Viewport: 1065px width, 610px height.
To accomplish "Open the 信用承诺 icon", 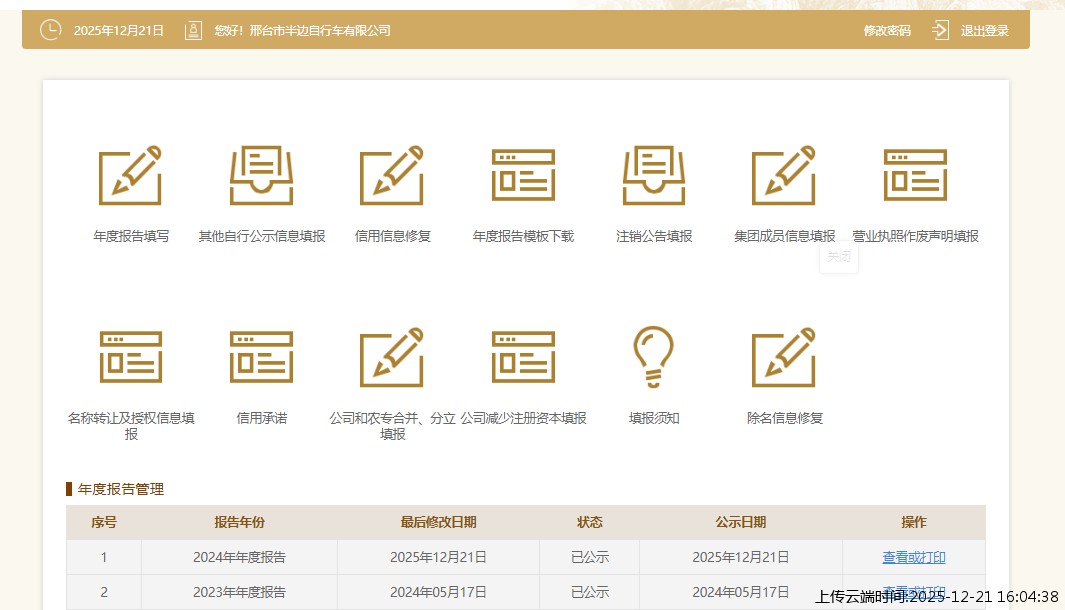I will (x=261, y=358).
